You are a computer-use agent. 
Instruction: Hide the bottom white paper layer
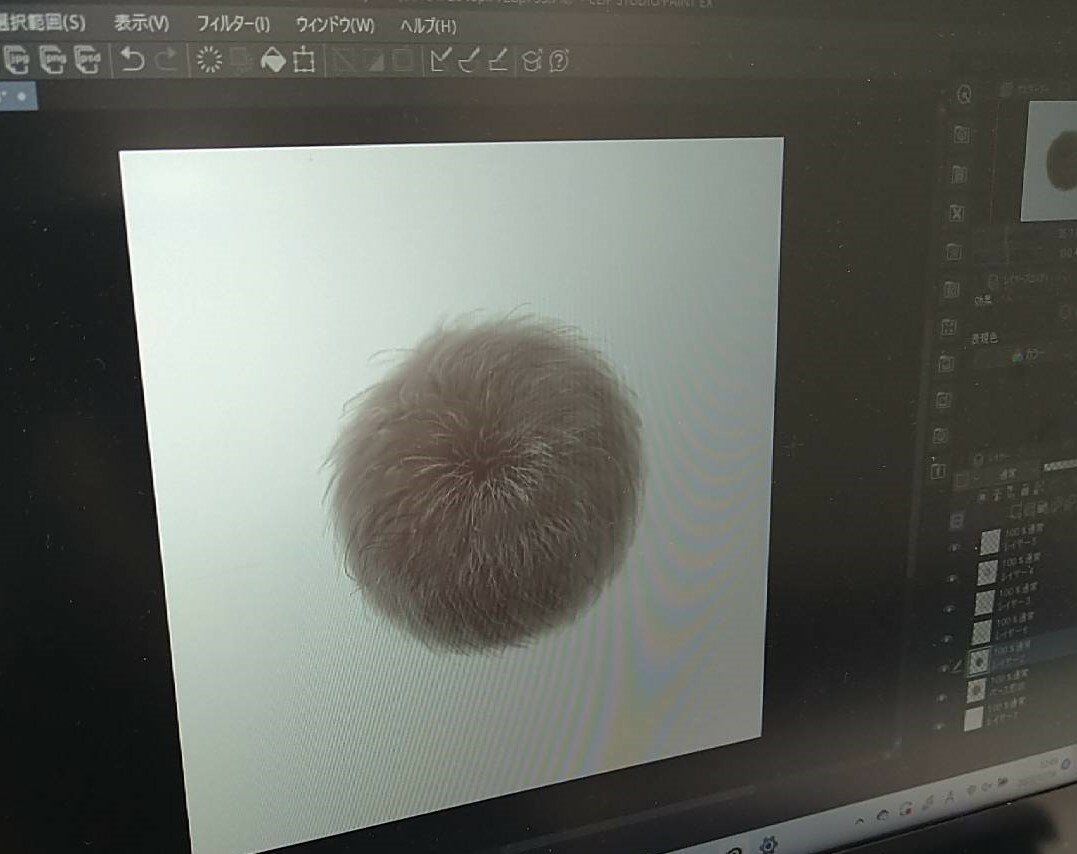tap(939, 726)
